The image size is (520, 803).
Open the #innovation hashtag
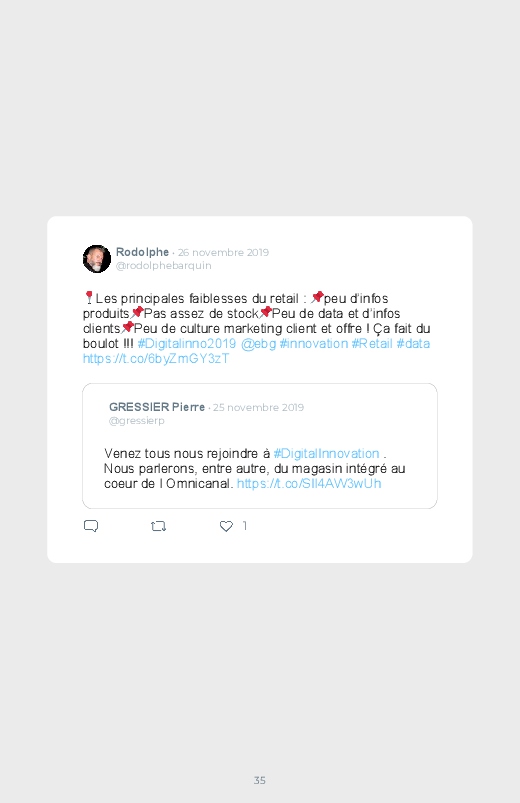coord(314,343)
